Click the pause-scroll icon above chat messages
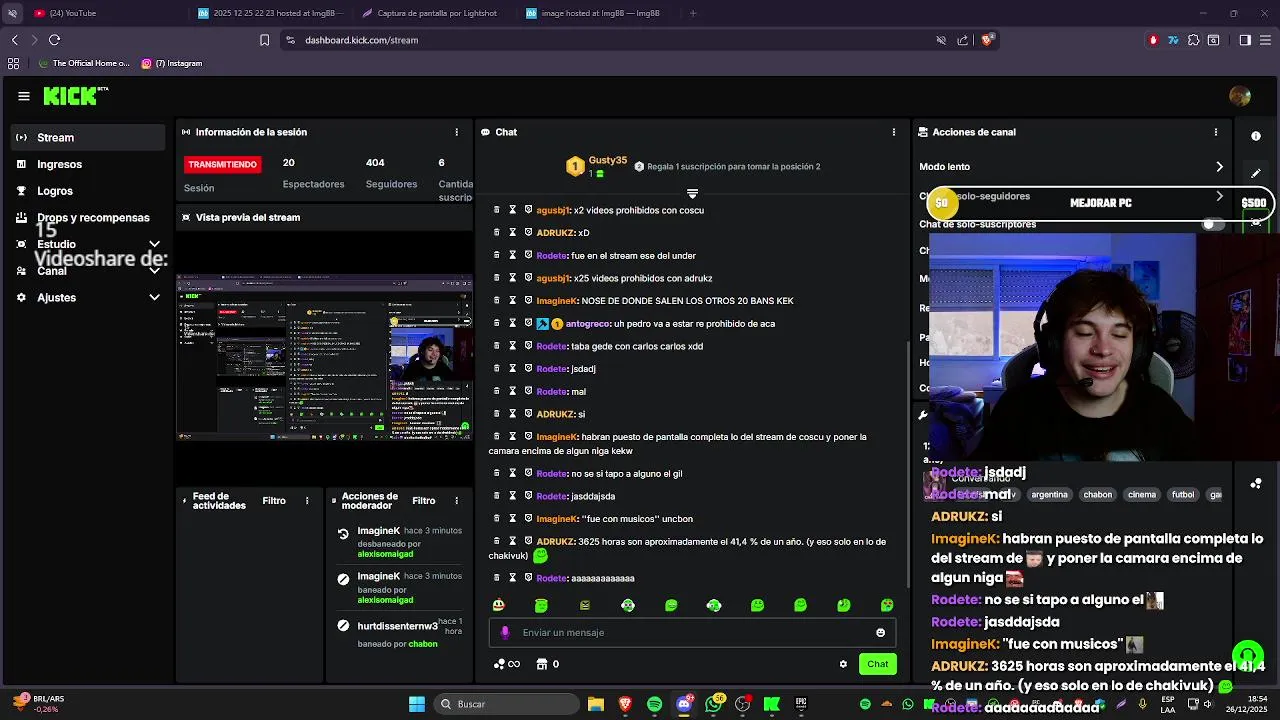 tap(692, 193)
